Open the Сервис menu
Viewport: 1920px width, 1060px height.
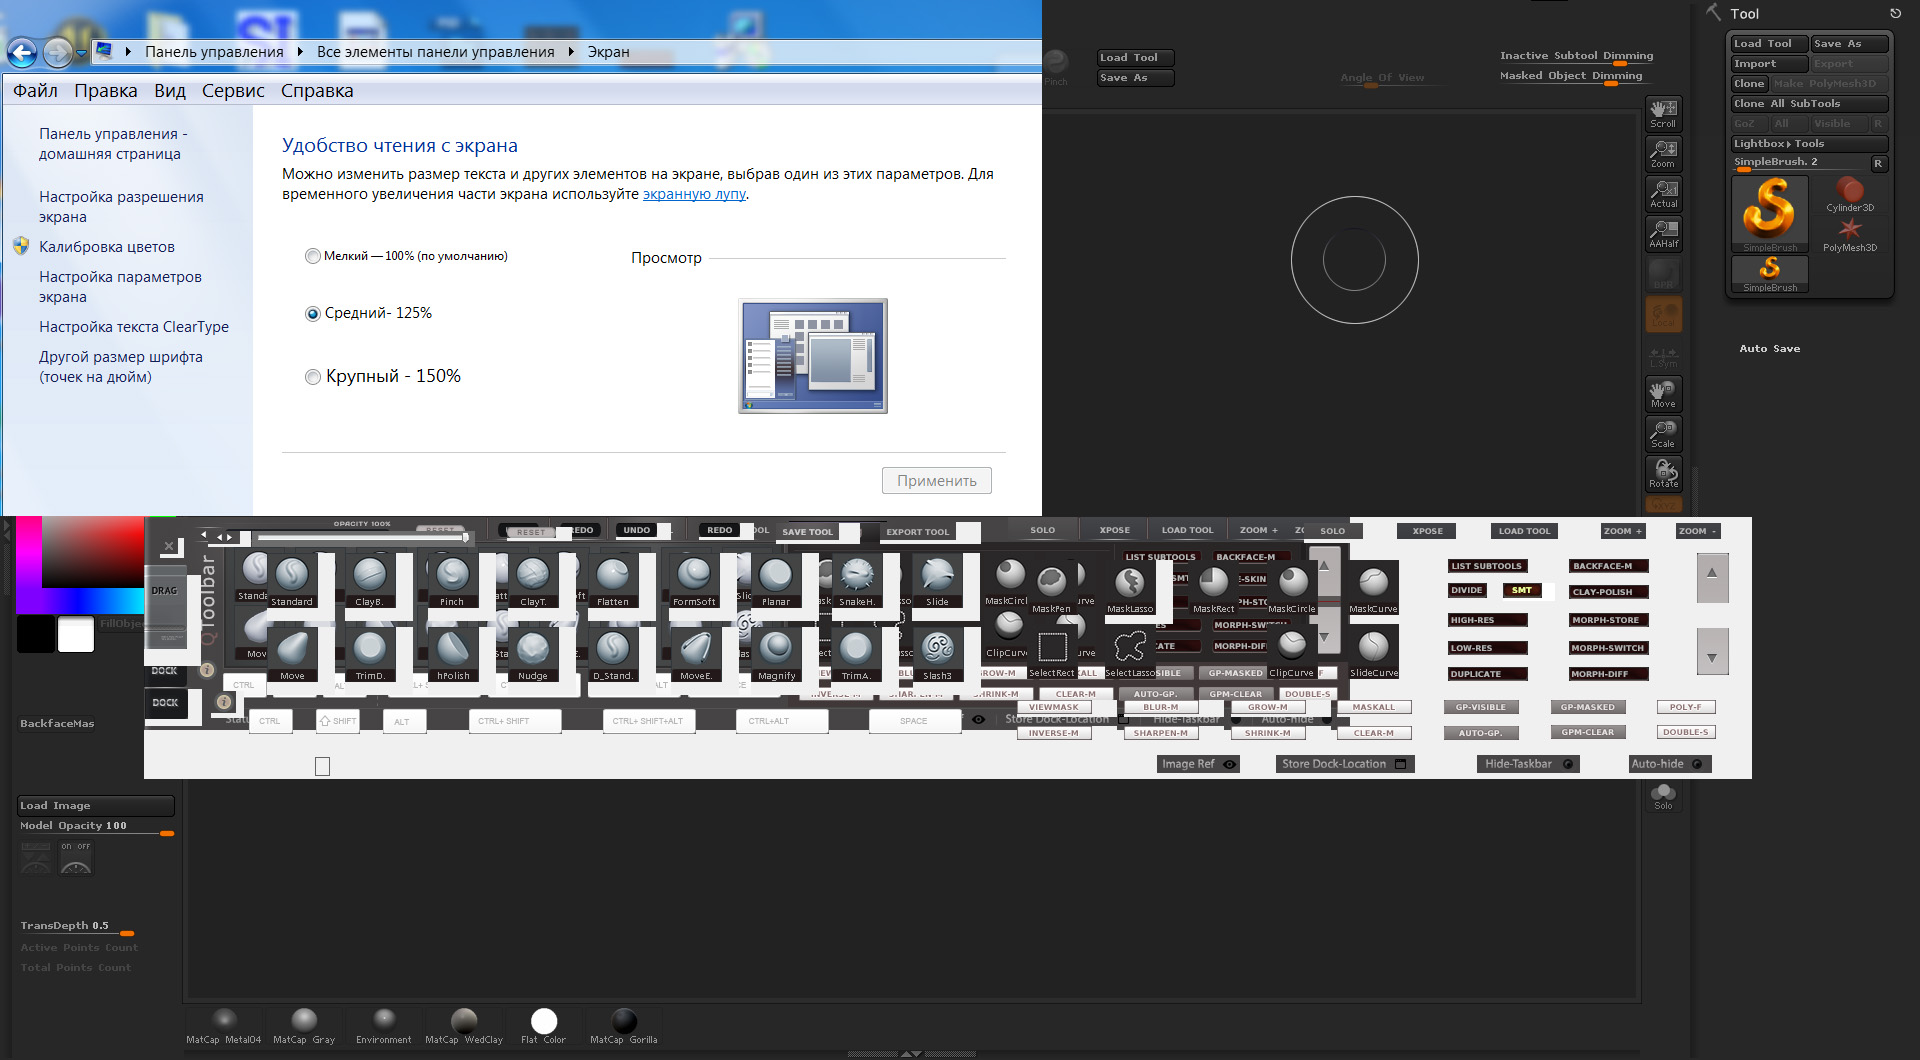coord(233,91)
